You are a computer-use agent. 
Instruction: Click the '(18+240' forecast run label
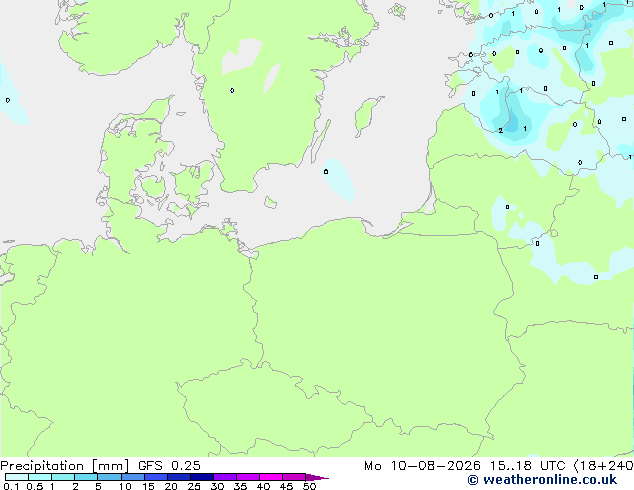(603, 466)
